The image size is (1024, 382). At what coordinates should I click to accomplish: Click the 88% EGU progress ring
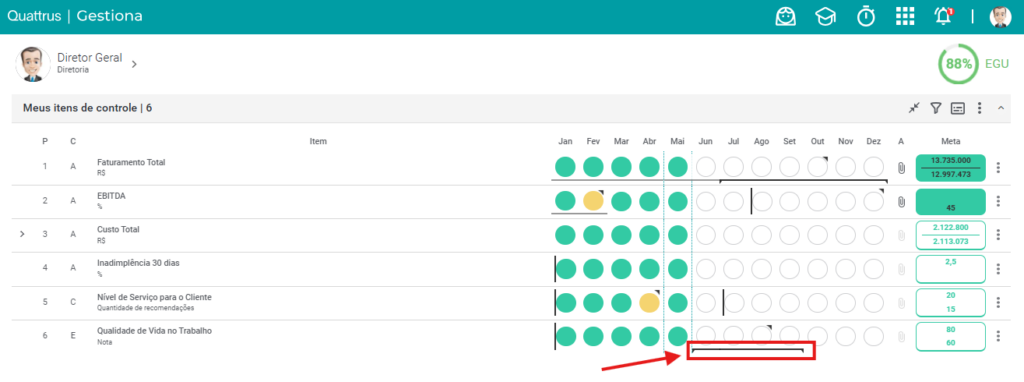pyautogui.click(x=958, y=64)
